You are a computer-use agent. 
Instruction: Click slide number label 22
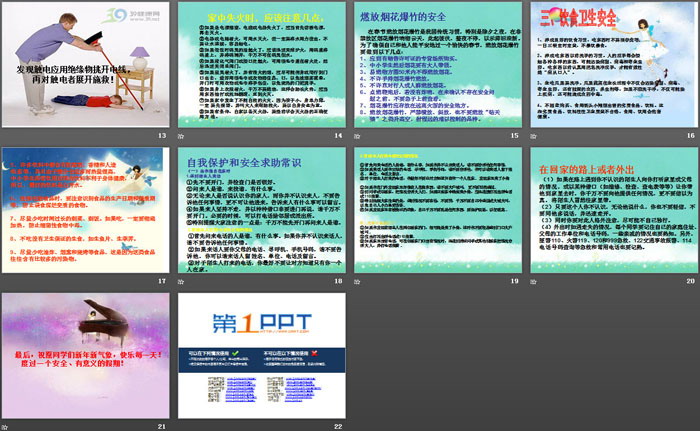(338, 427)
